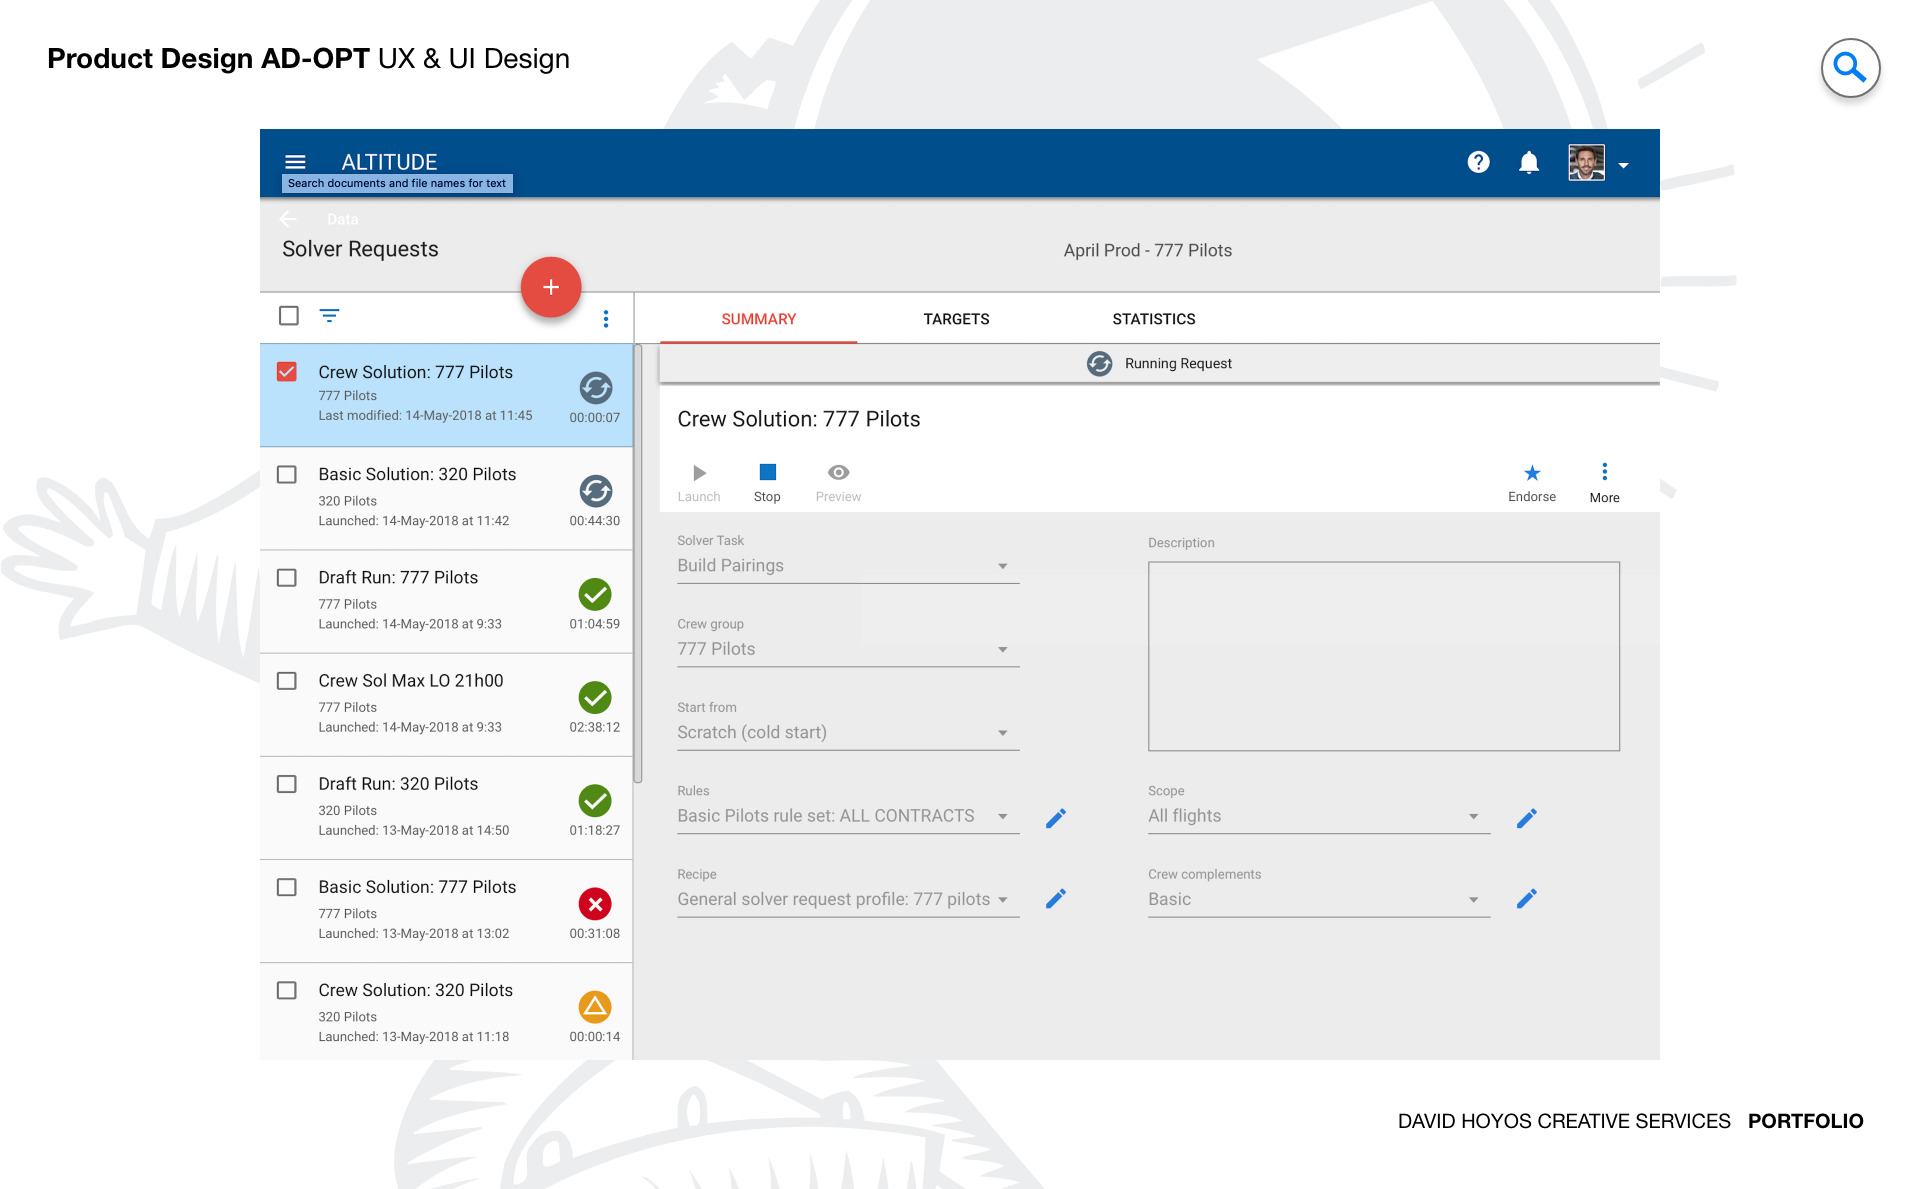Click the April Prod - 777 Pilots heading

[x=1148, y=251]
